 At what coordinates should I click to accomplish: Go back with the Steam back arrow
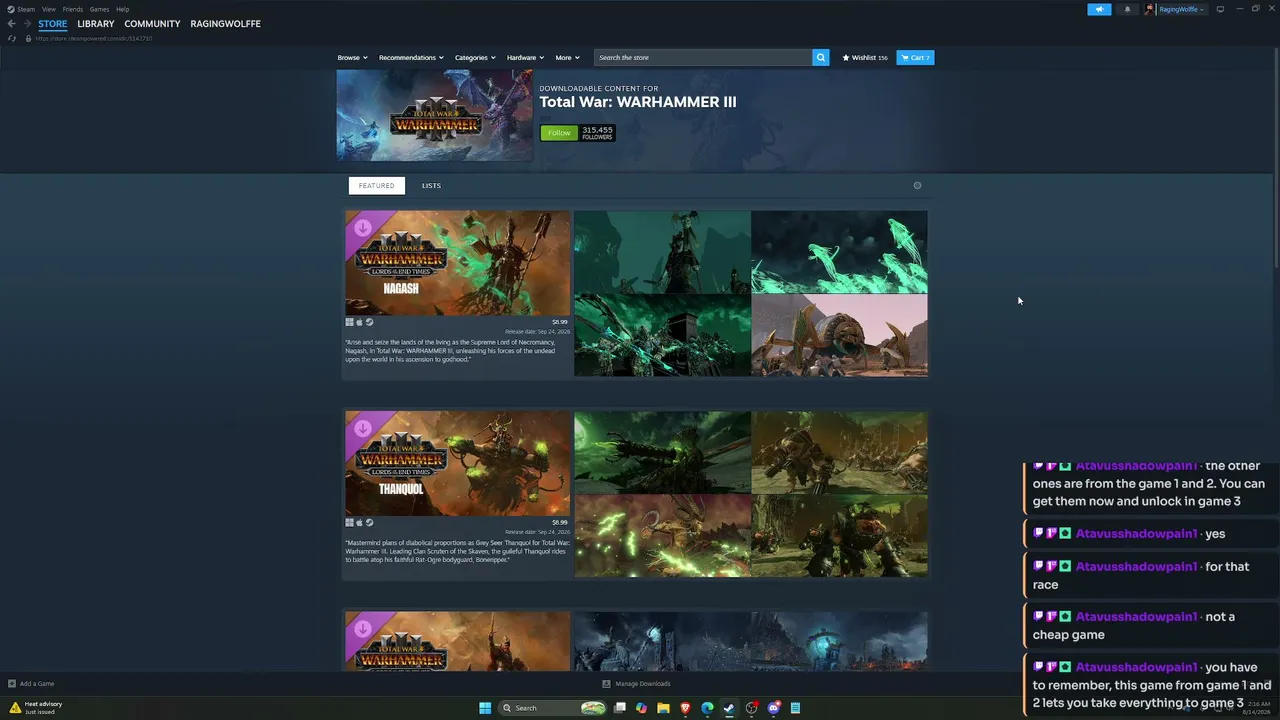12,24
